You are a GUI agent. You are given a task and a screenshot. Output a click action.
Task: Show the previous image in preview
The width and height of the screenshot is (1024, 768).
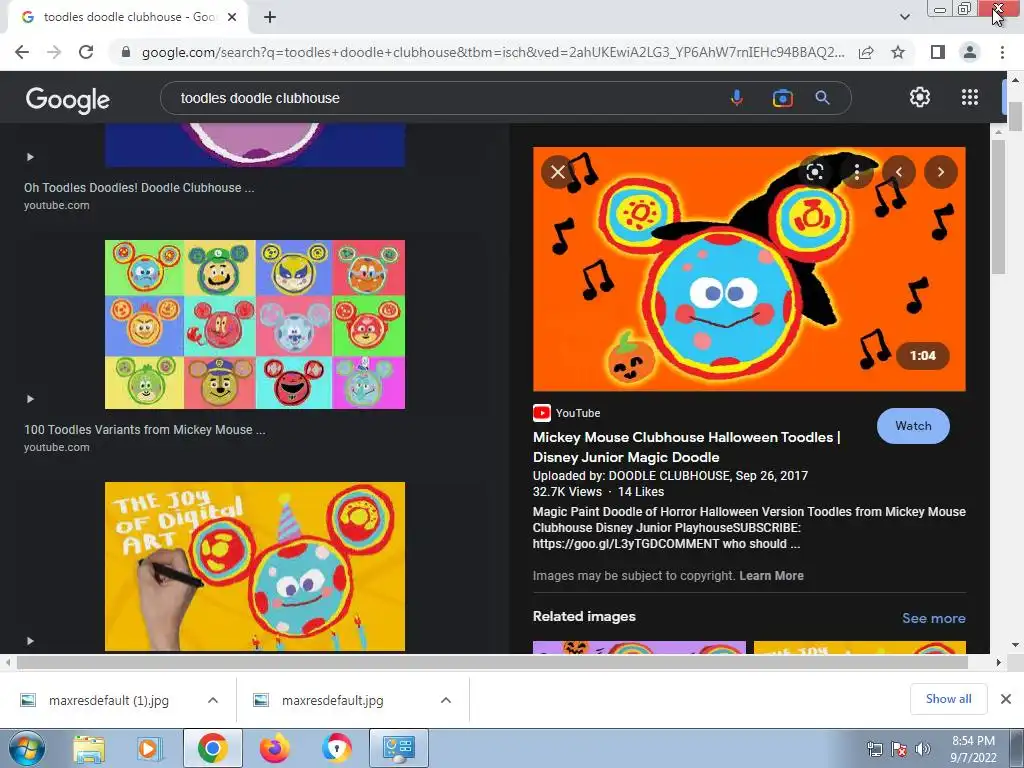pyautogui.click(x=899, y=172)
